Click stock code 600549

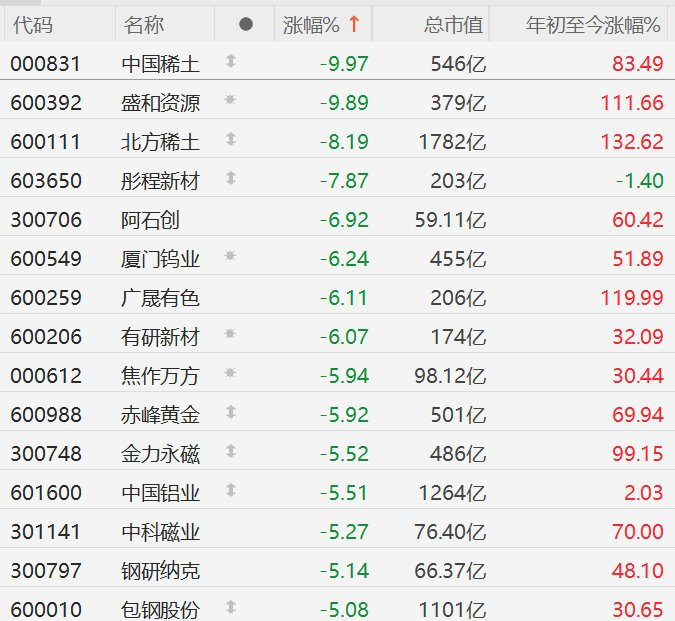pos(46,260)
